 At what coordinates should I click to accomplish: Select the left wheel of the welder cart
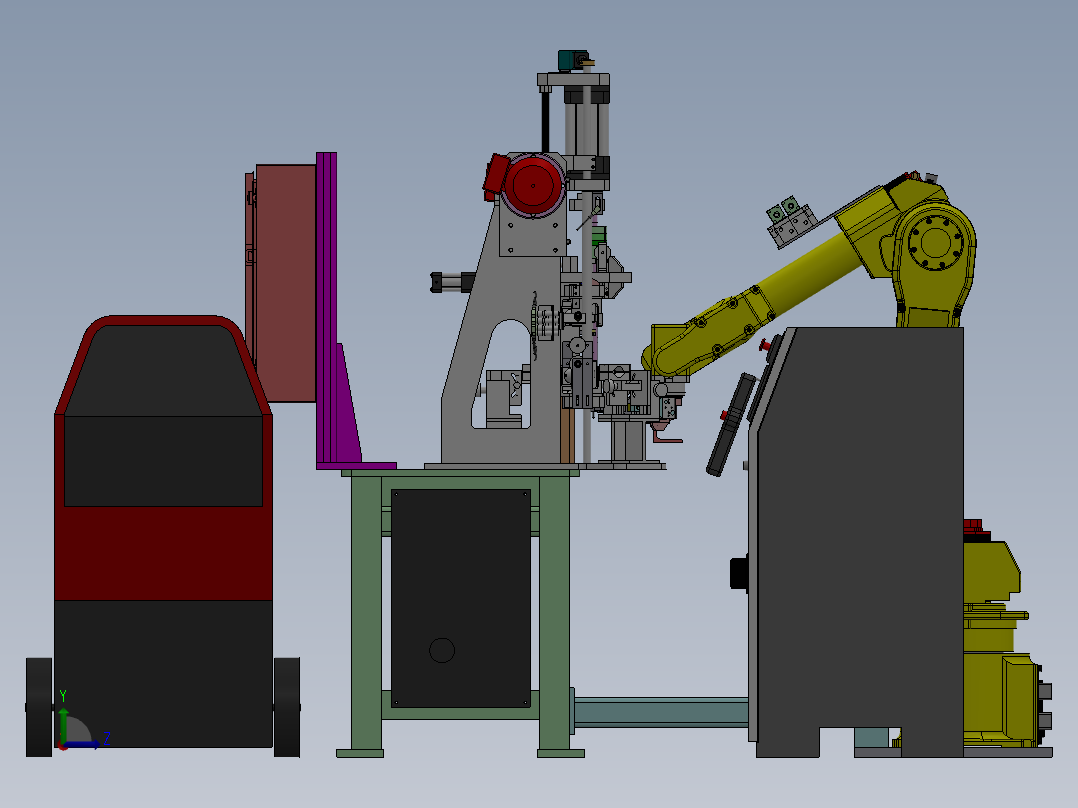pos(39,708)
